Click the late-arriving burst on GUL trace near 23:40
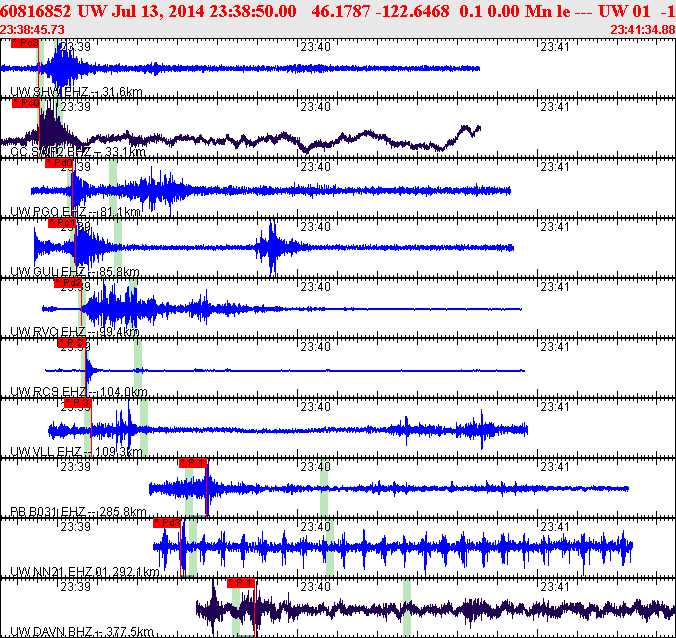Viewport: 676px width, 638px height. click(x=272, y=247)
